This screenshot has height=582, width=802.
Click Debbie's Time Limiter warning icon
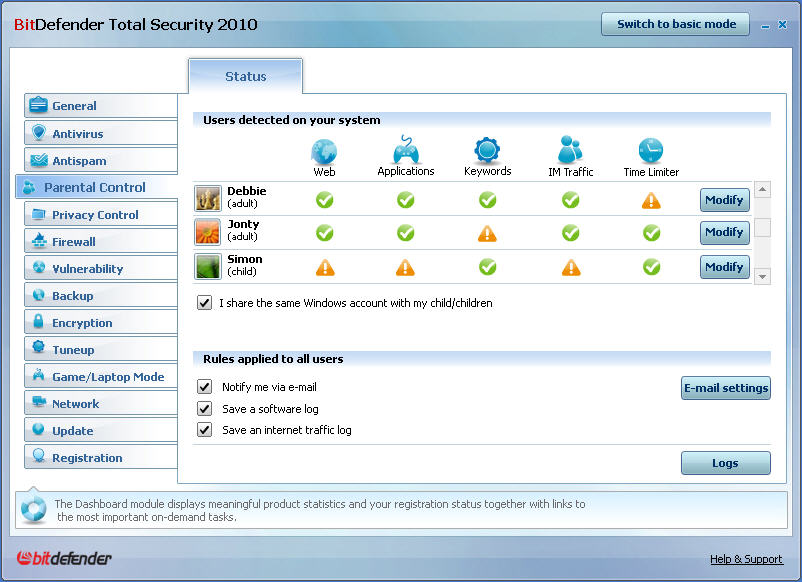[x=651, y=200]
